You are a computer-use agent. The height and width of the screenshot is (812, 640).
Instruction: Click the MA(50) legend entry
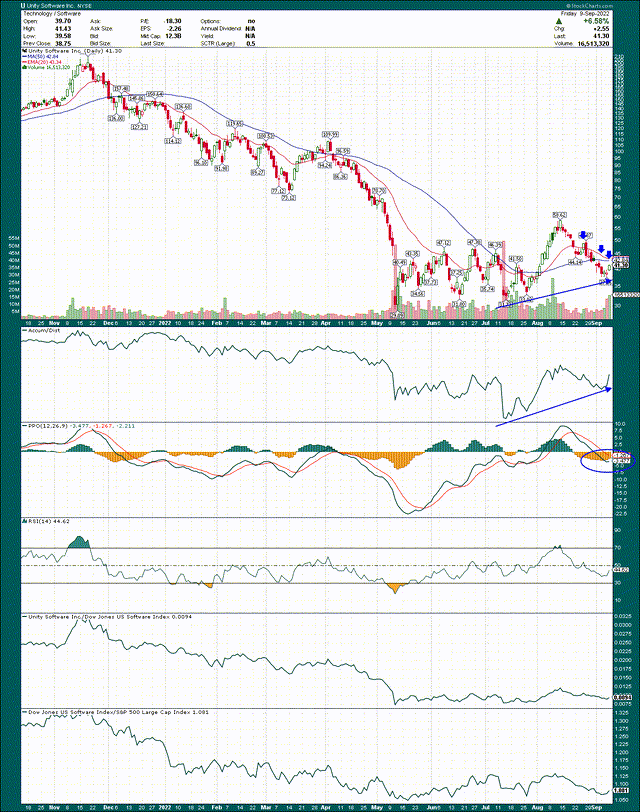pyautogui.click(x=40, y=57)
